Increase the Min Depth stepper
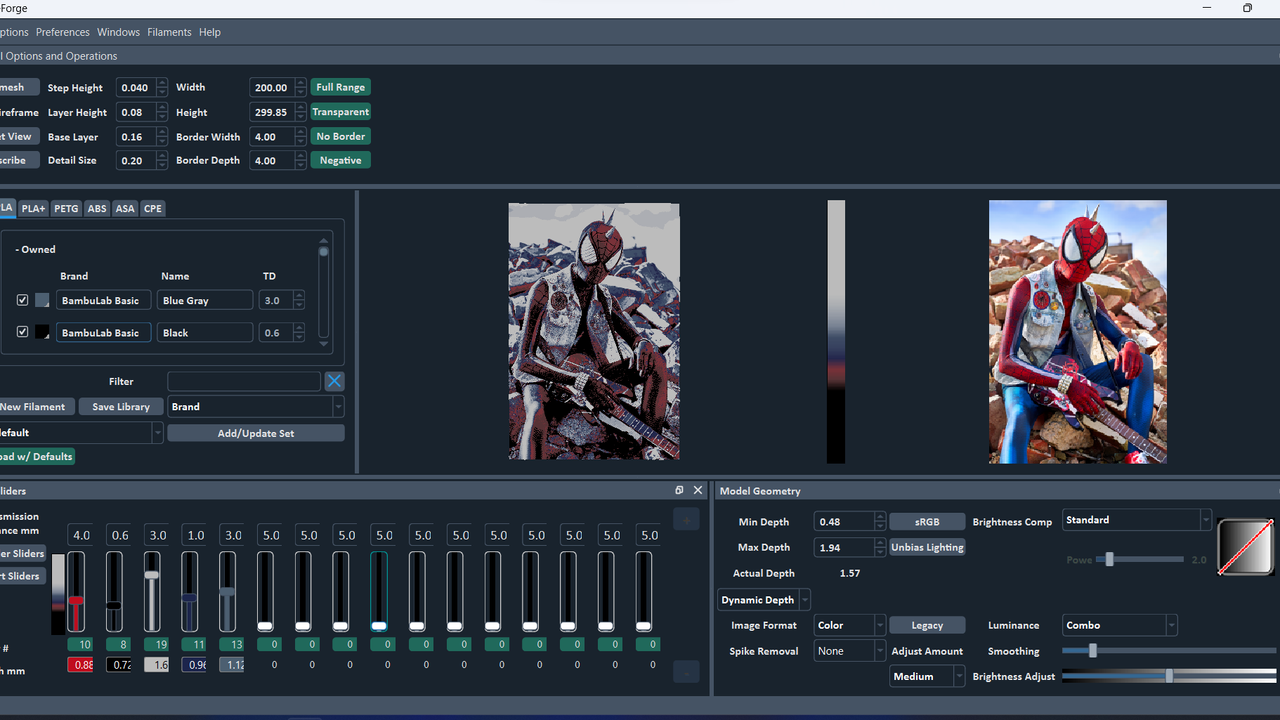Viewport: 1280px width, 720px height. click(x=880, y=517)
